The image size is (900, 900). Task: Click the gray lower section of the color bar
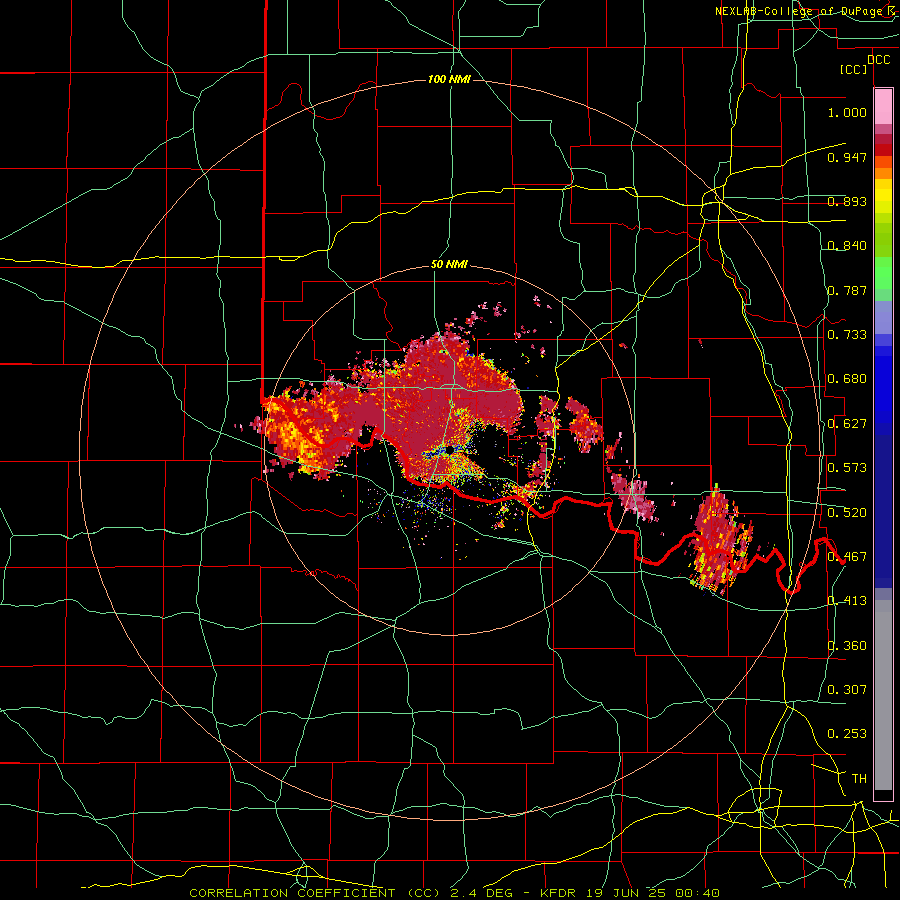click(883, 695)
